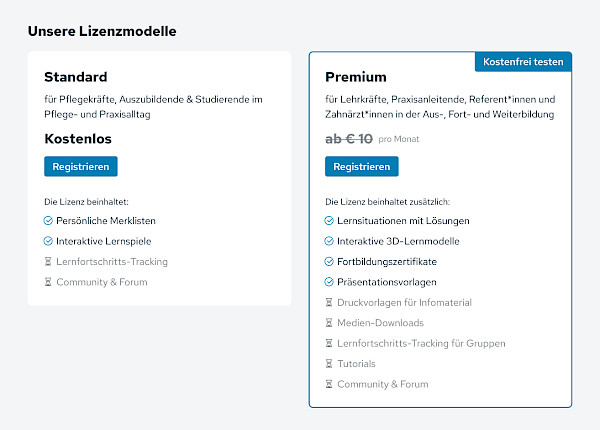
Task: Click hourglass icon beside Medien-Downloads
Action: 329,323
